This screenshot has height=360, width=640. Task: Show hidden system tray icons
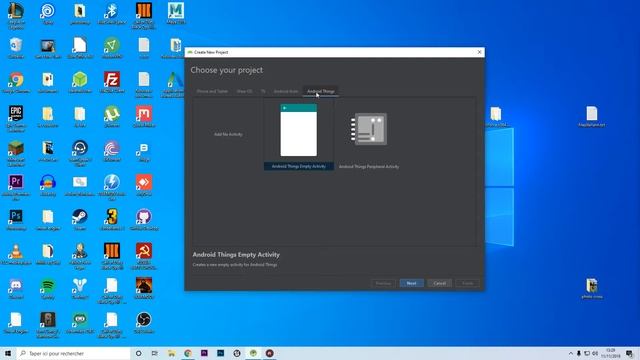571,353
